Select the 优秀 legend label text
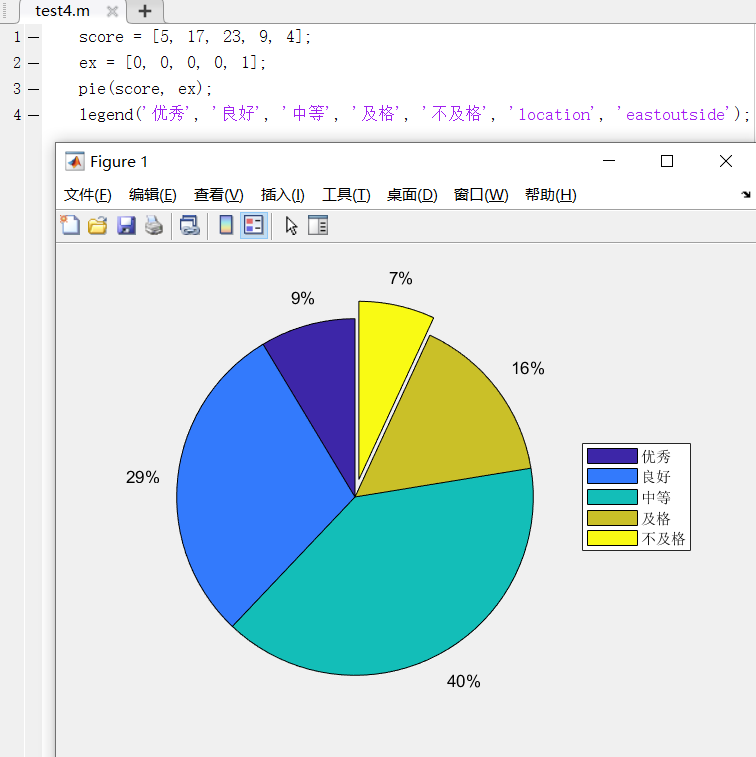Viewport: 756px width, 757px height. point(656,456)
